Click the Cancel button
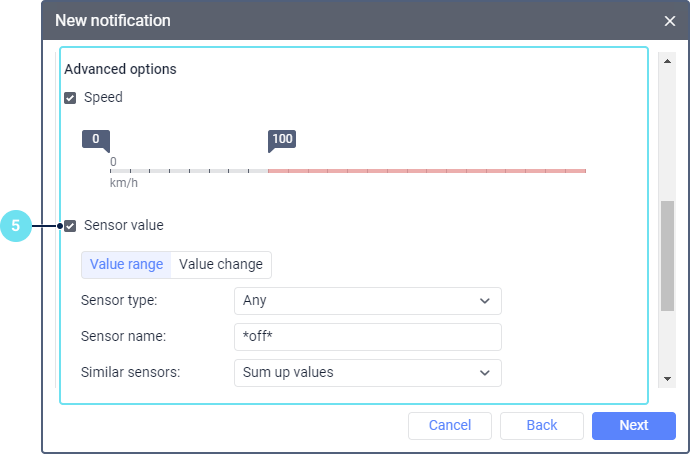This screenshot has height=454, width=690. (449, 425)
